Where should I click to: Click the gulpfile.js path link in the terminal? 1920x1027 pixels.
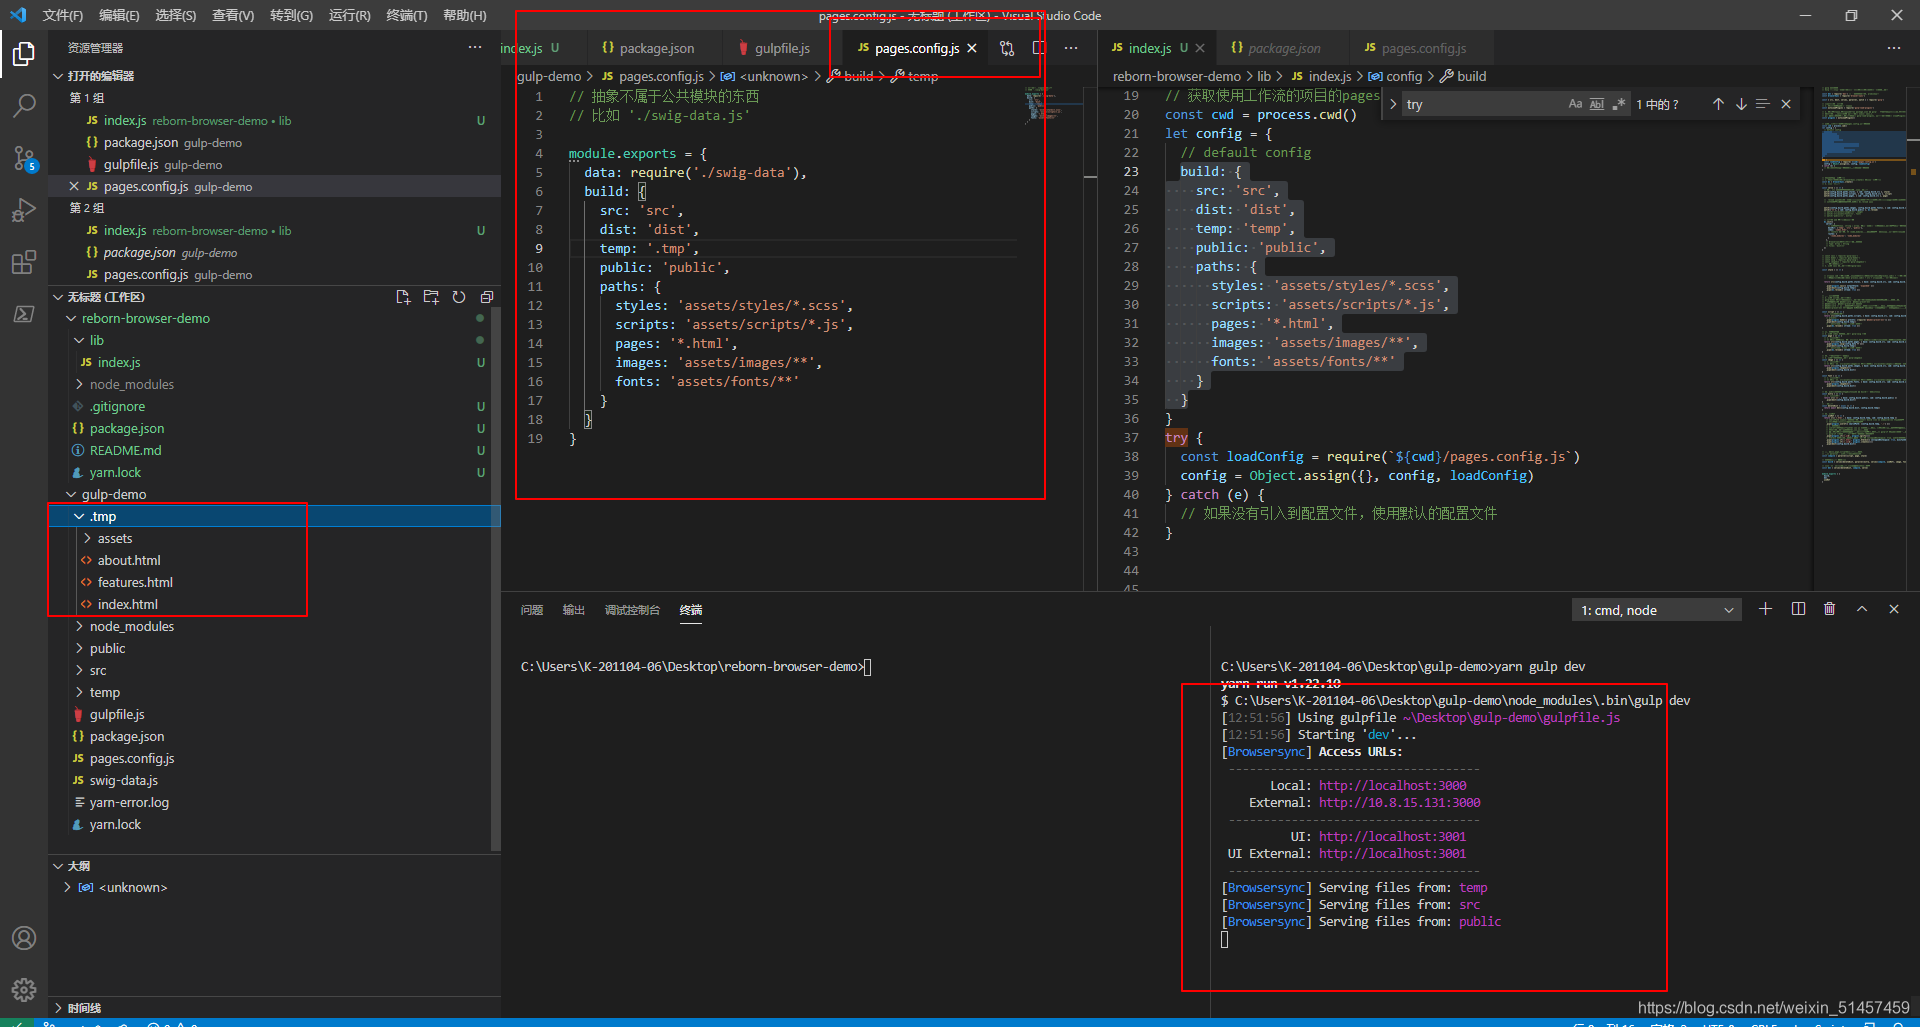click(x=1511, y=717)
